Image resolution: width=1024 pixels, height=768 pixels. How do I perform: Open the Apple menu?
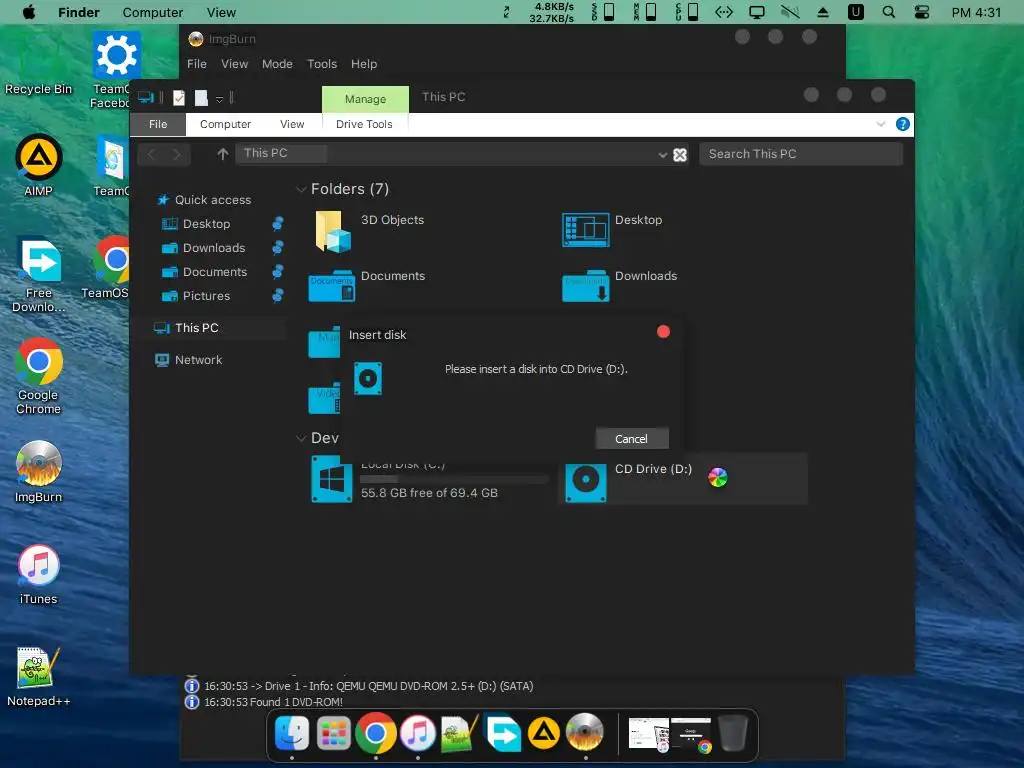tap(29, 12)
